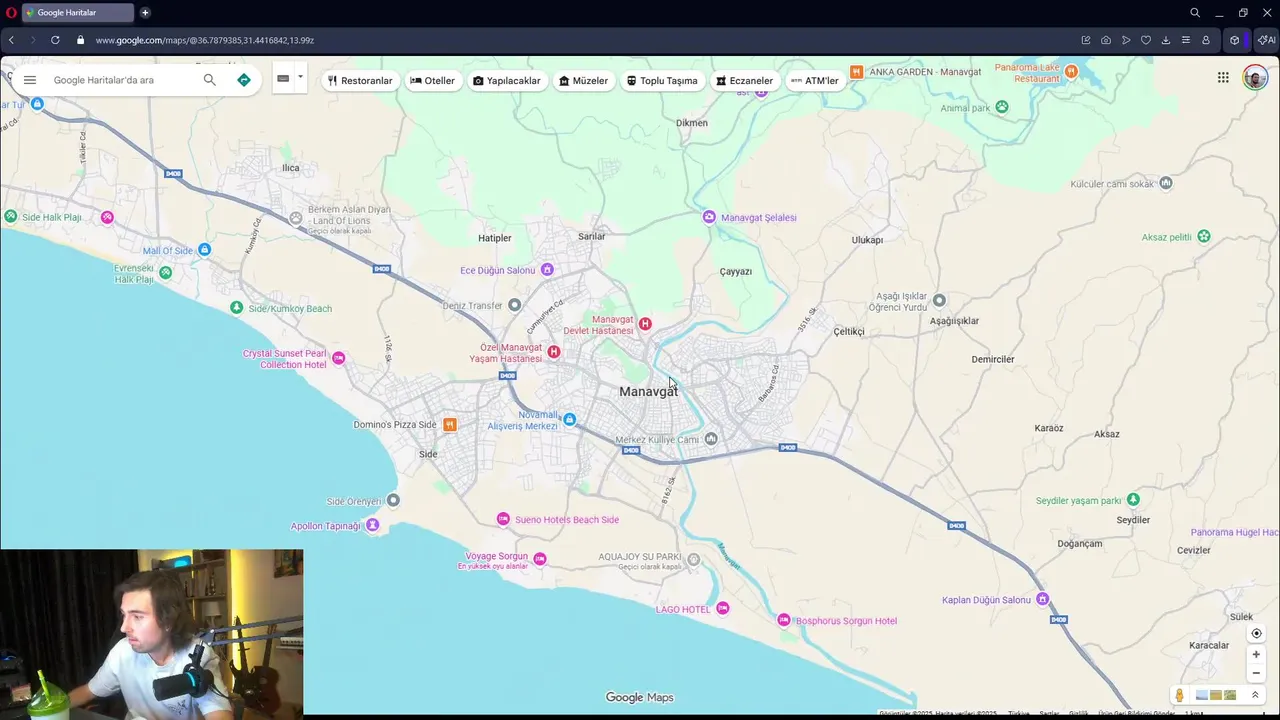The image size is (1280, 720).
Task: Select the Oteller filter chip
Action: [432, 81]
